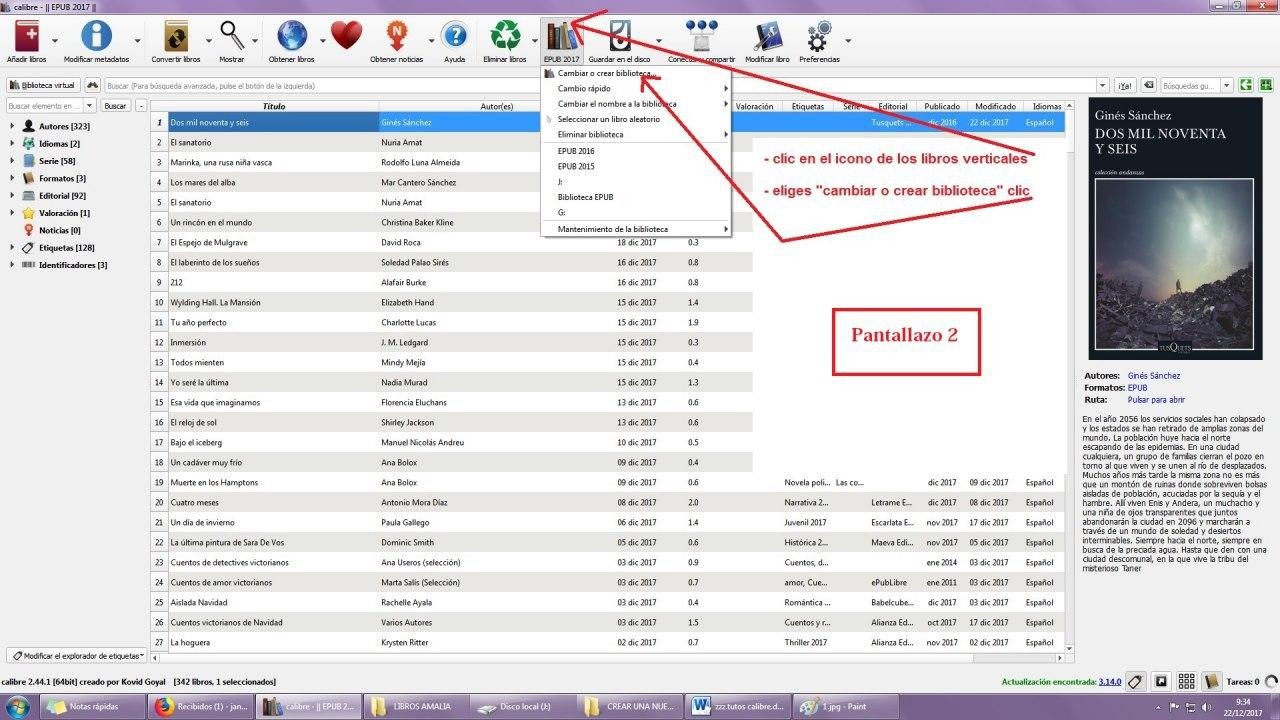Open Firefox Recibidos window in taskbar
The image size is (1280, 720).
pos(200,706)
